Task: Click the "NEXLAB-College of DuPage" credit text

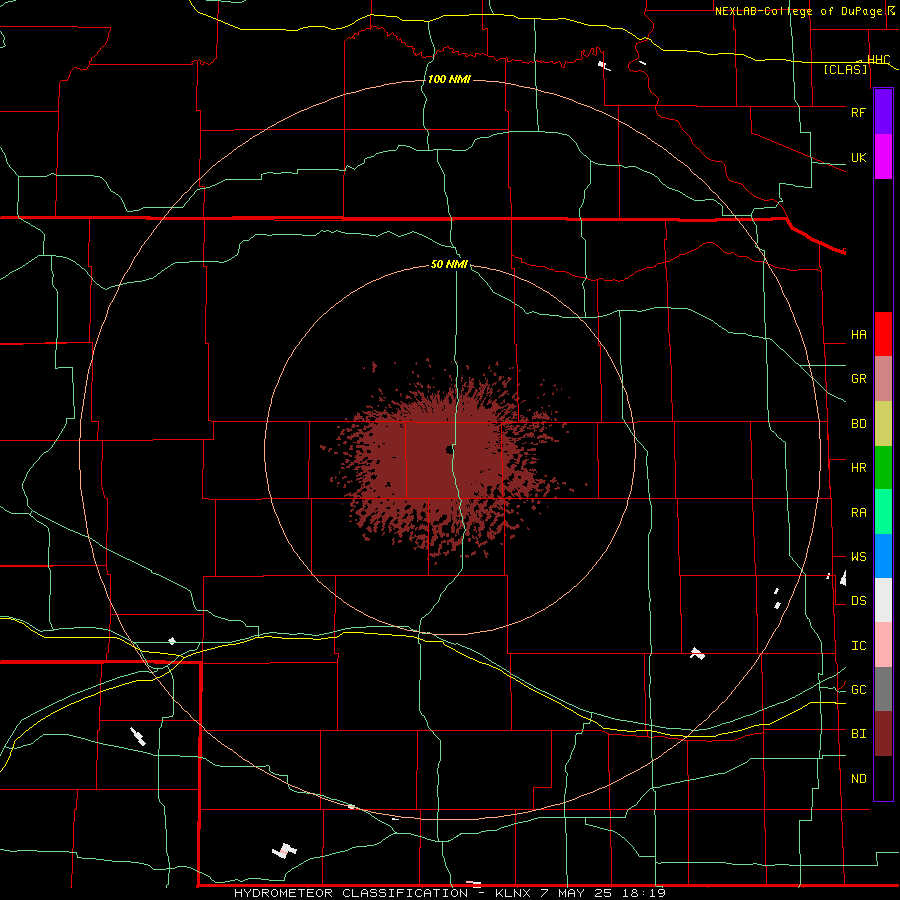Action: tap(798, 11)
